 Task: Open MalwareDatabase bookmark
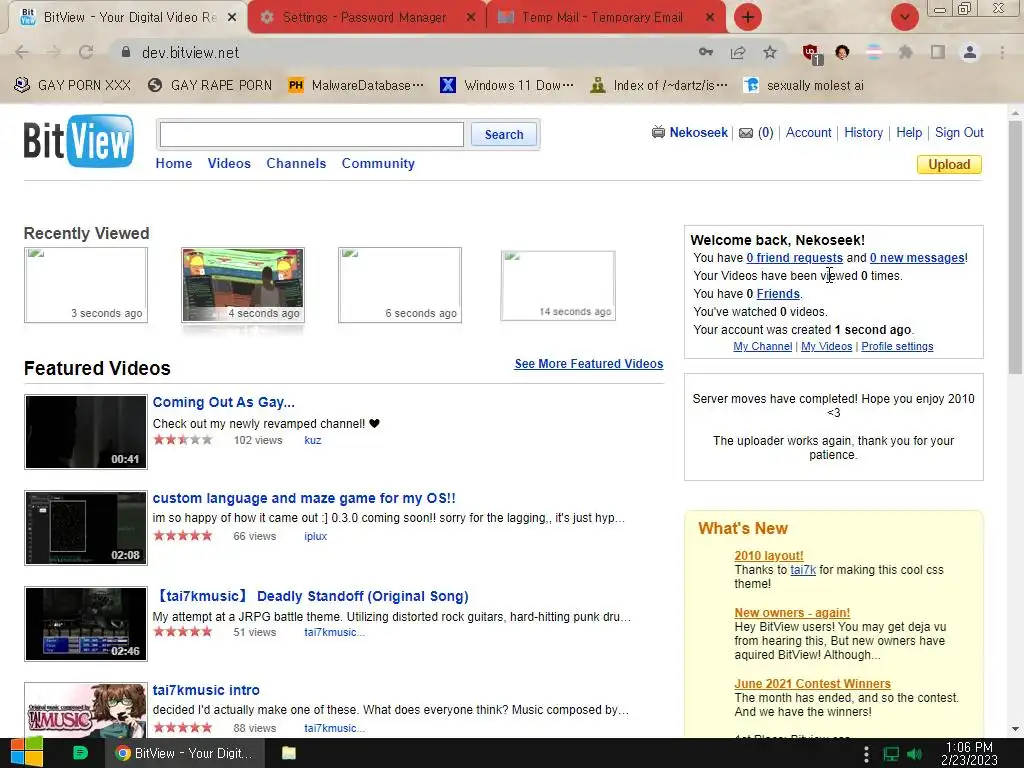coord(357,85)
